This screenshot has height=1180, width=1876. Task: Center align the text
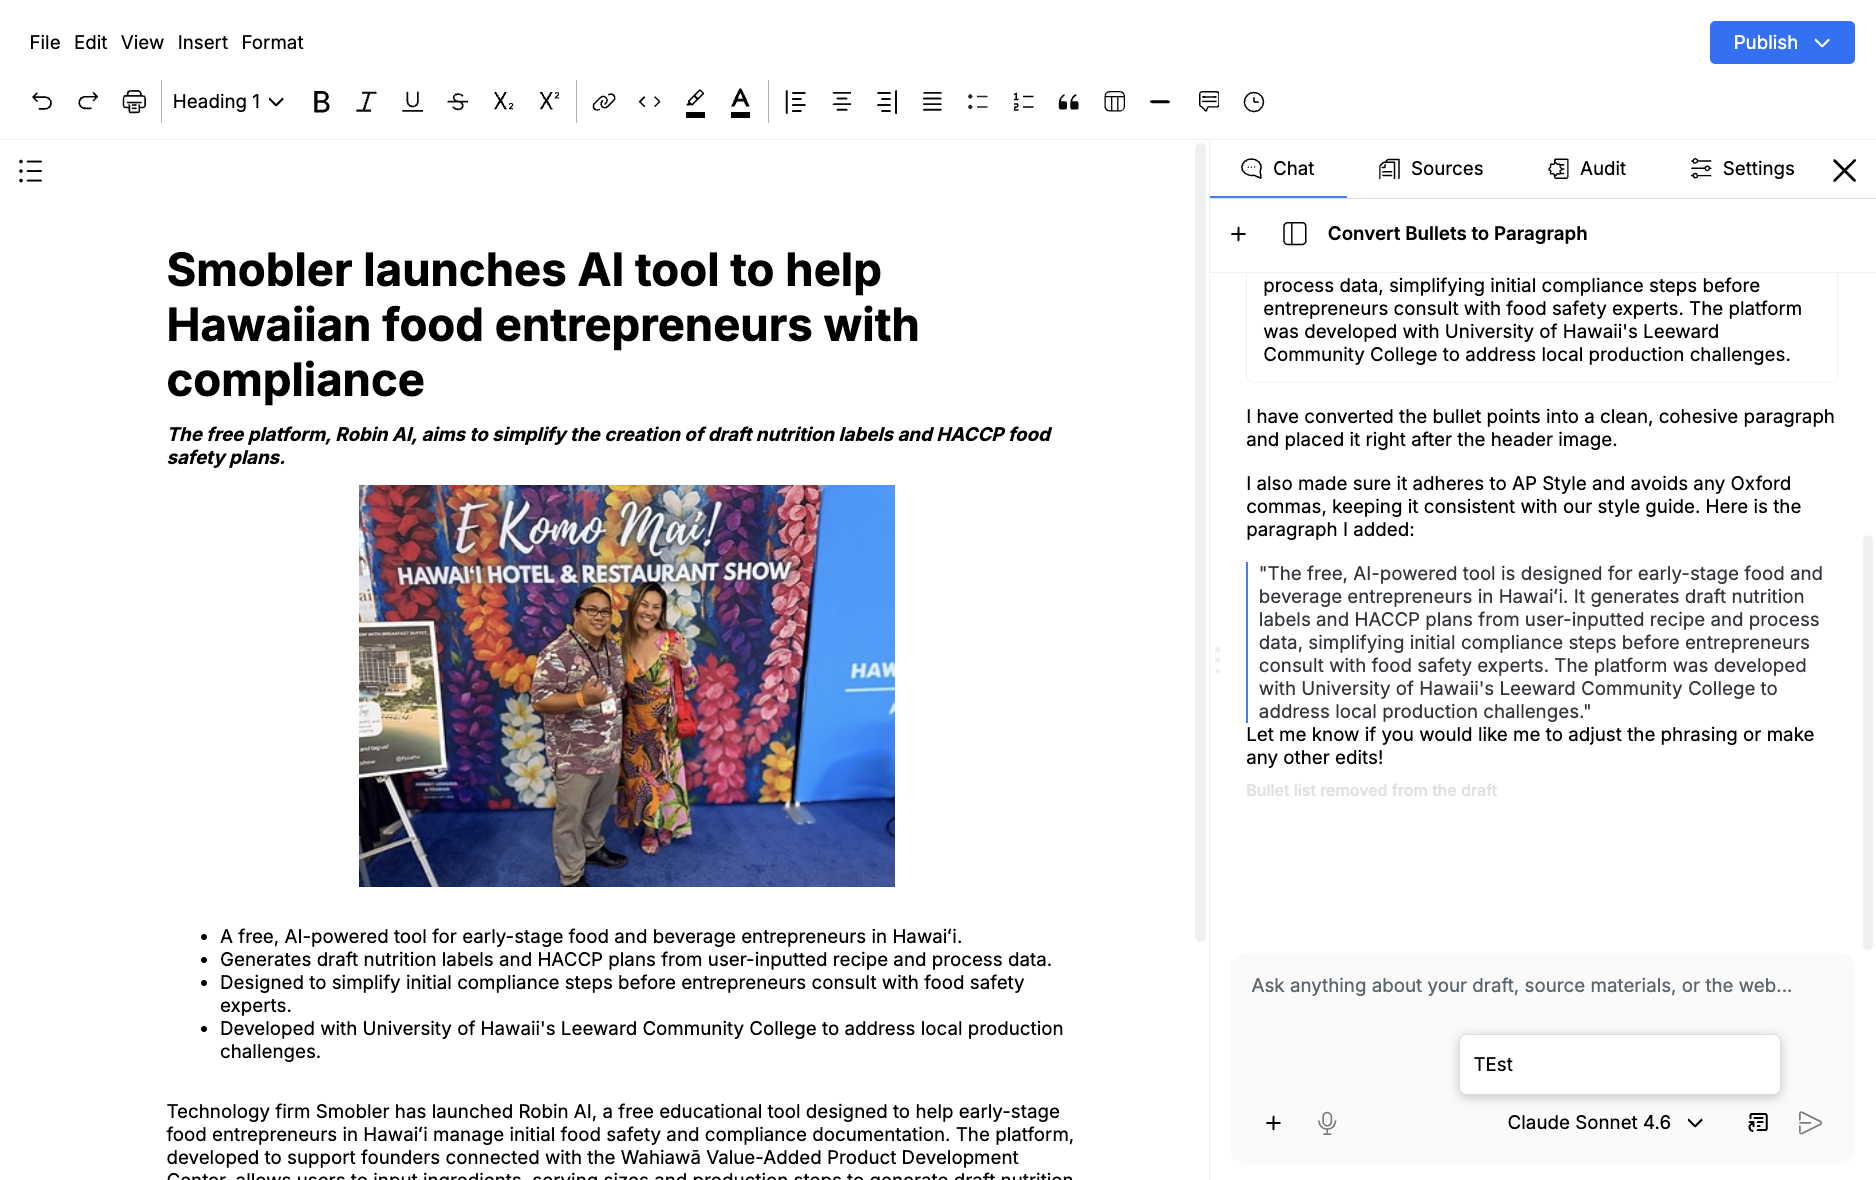coord(842,101)
